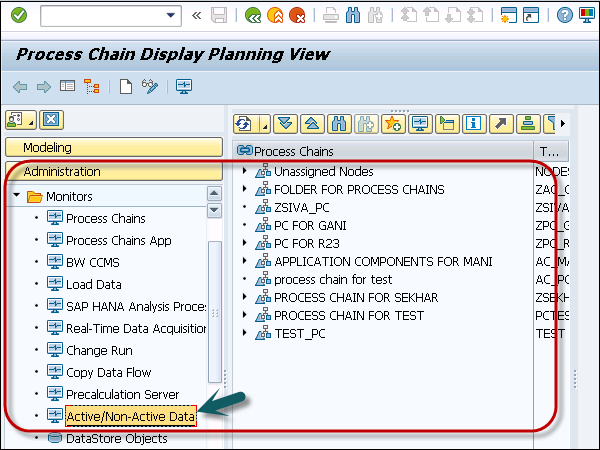Click the green Back icon
Screen dimensions: 600x450
(253, 16)
